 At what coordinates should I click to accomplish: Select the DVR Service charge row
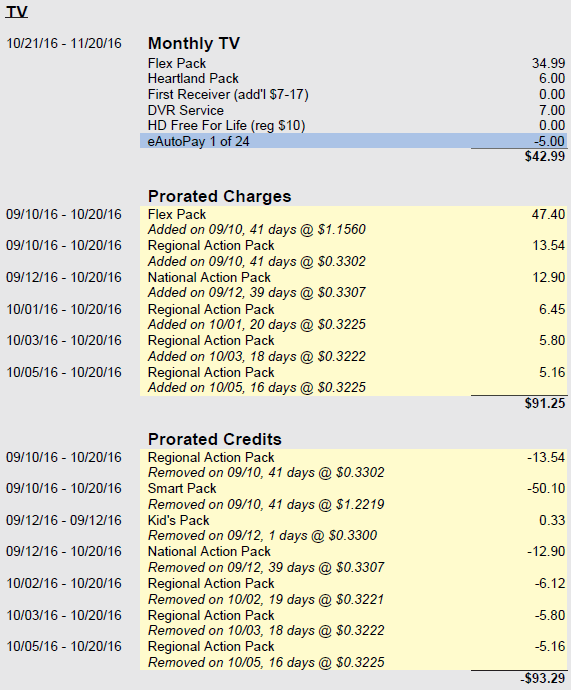point(354,110)
